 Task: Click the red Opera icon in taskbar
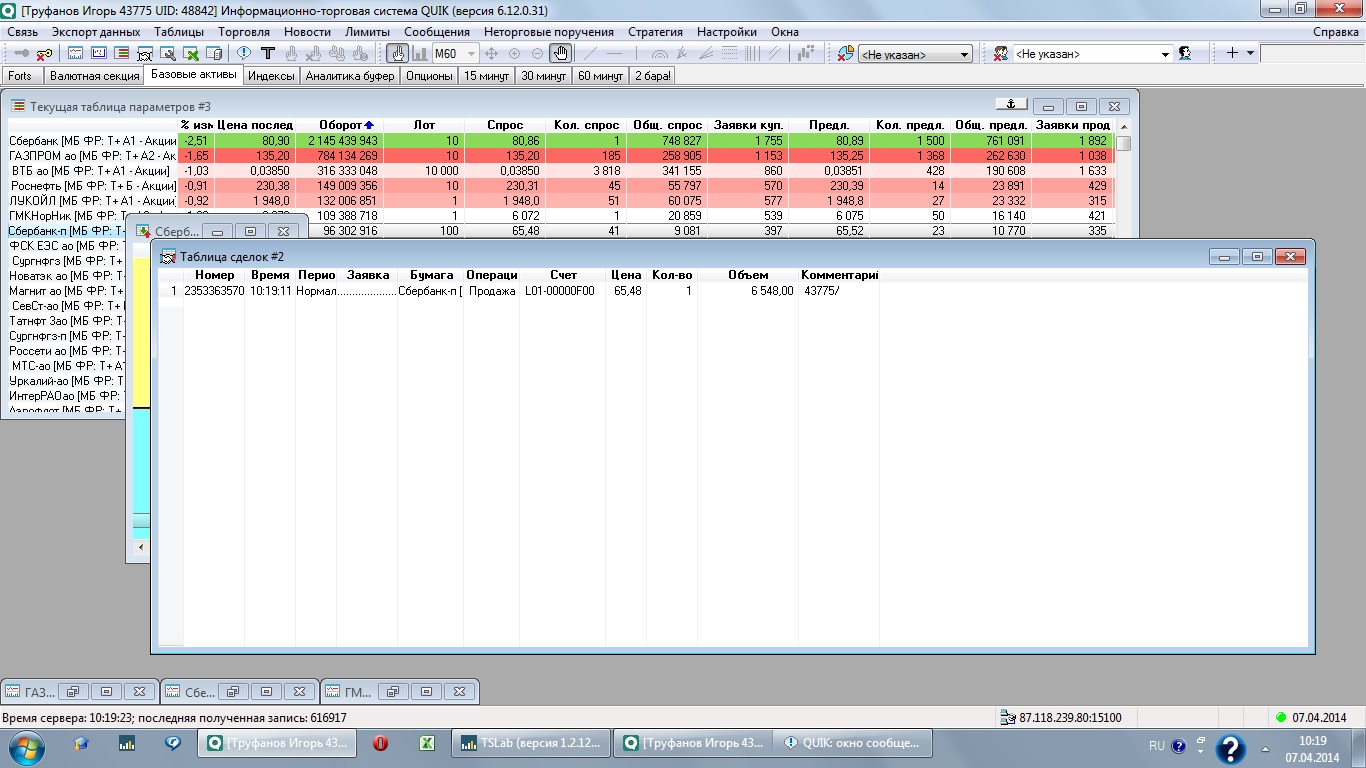(x=380, y=743)
